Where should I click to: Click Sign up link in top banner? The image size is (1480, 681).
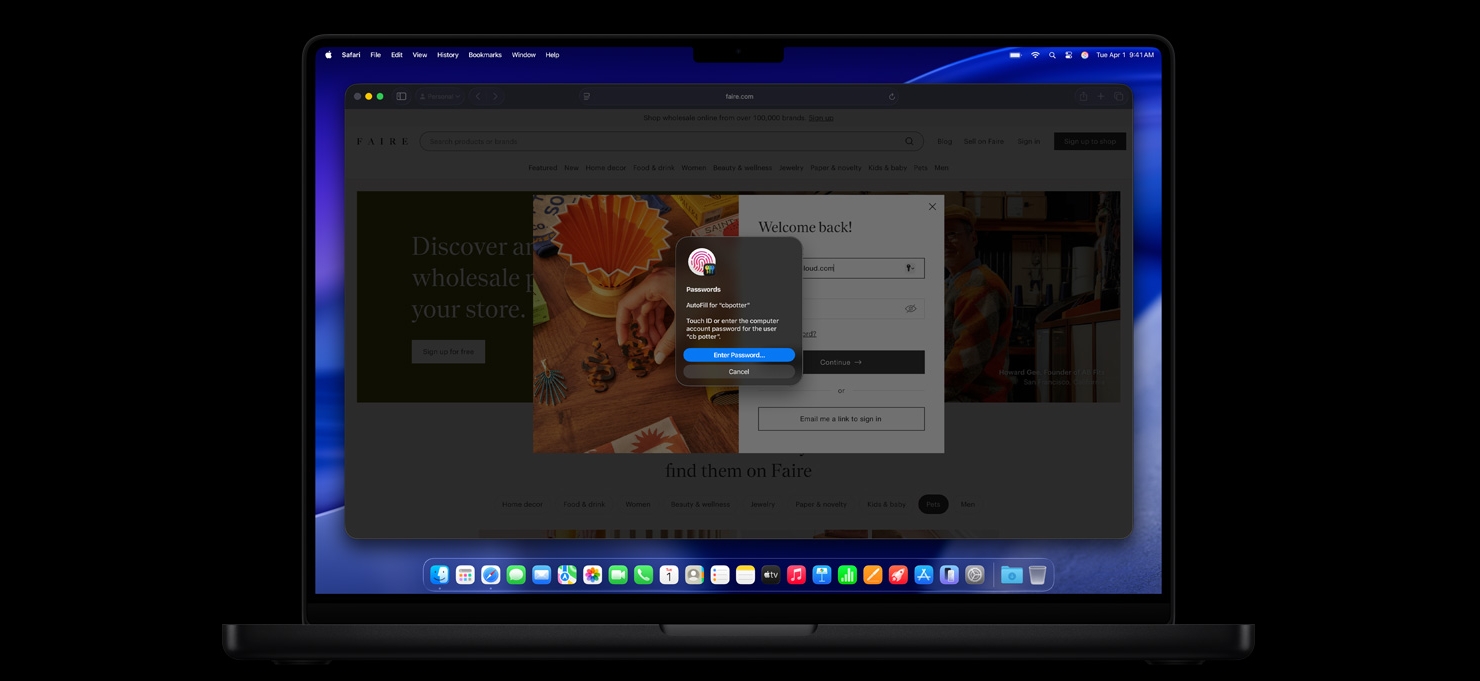[x=821, y=118]
